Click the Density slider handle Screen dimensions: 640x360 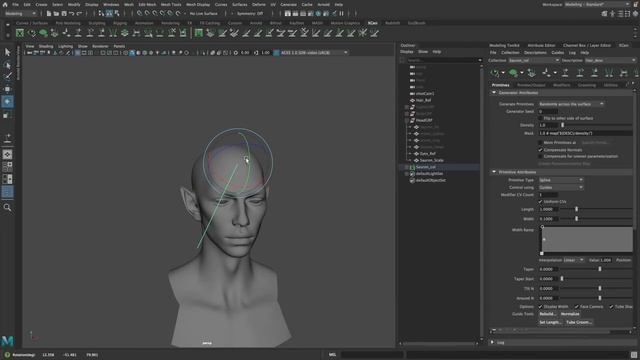(562, 125)
